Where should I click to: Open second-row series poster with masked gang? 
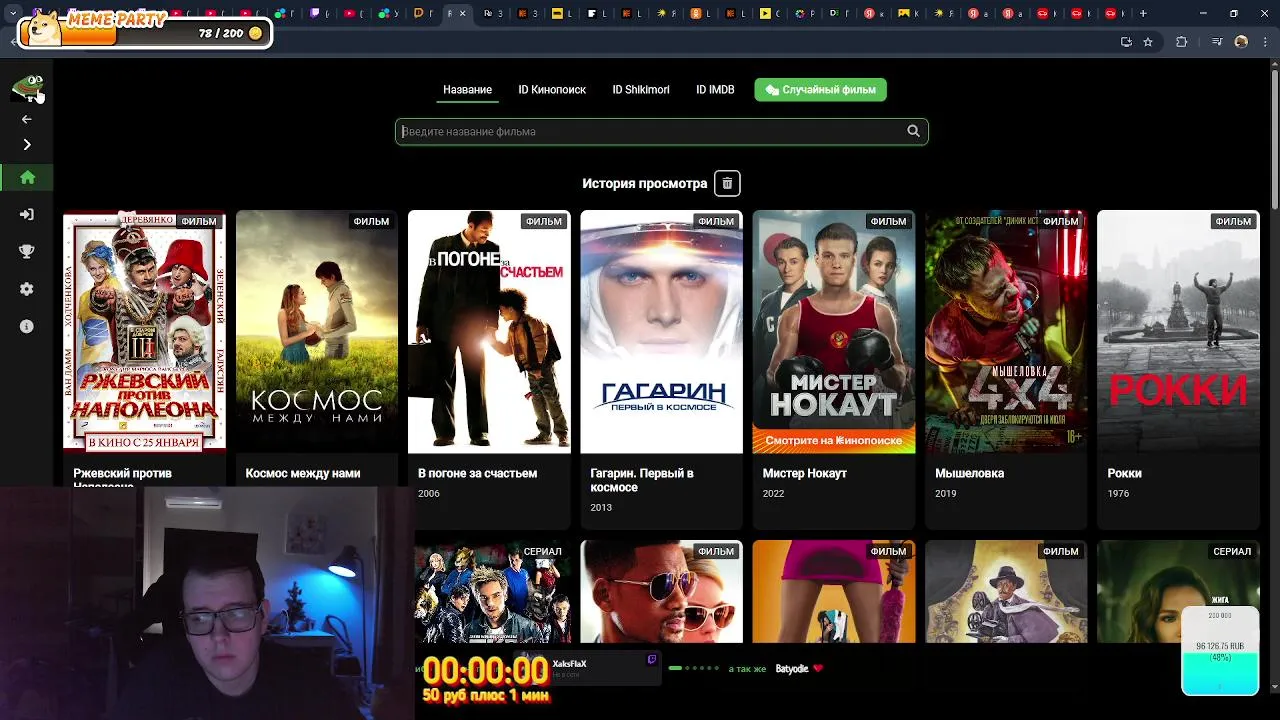(x=492, y=591)
